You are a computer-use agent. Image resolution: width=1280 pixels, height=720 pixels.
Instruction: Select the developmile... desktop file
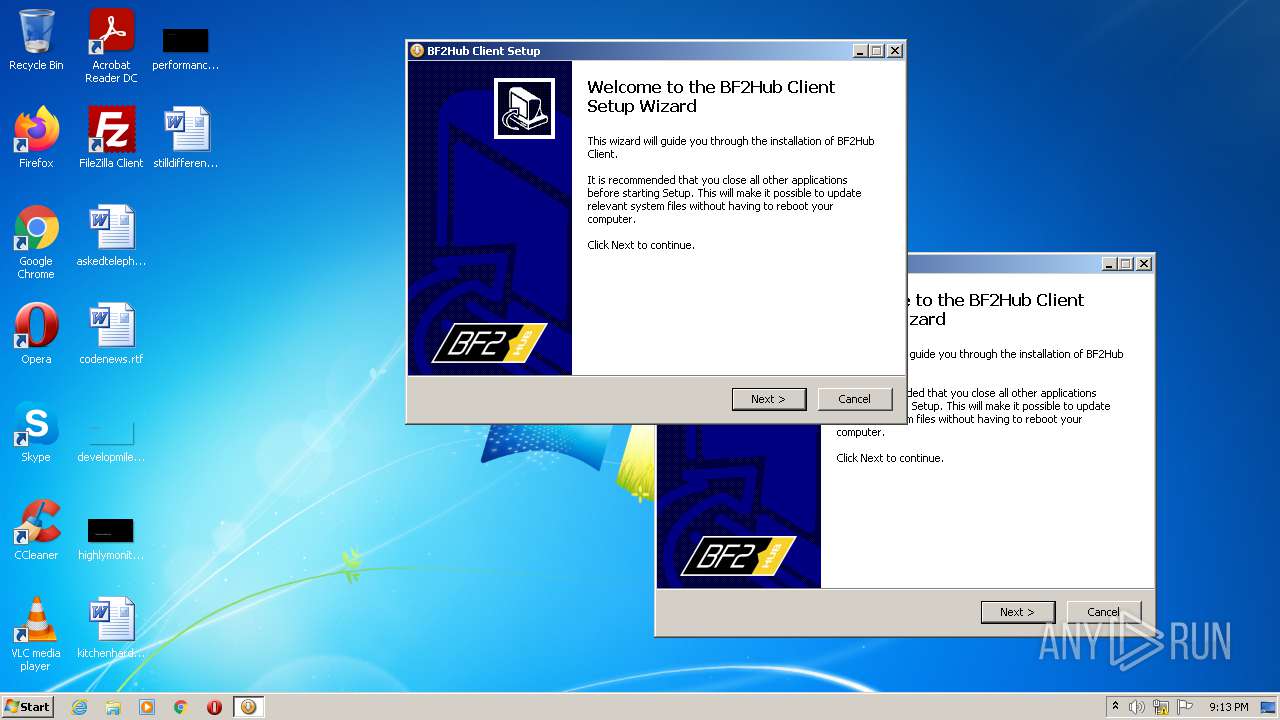click(x=111, y=438)
